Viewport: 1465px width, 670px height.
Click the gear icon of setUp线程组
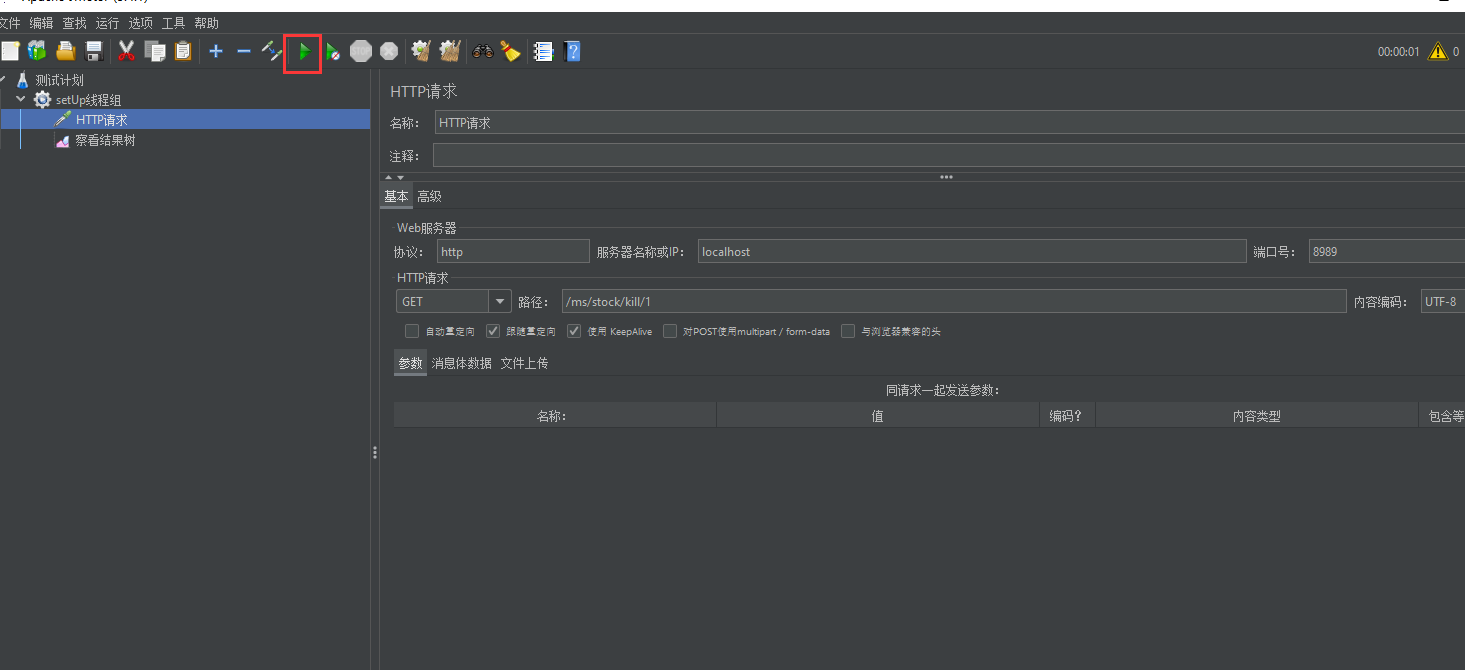42,100
